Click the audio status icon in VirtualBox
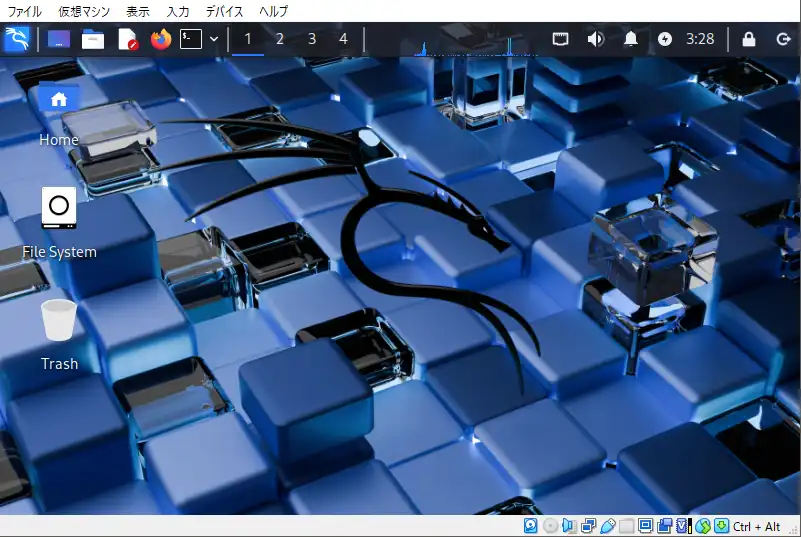This screenshot has width=801, height=537. tap(569, 526)
